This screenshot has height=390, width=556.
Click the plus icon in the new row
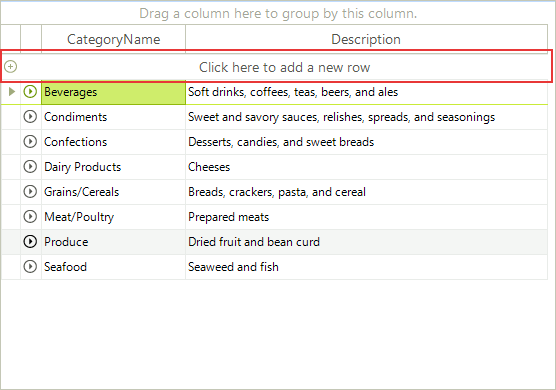click(11, 67)
